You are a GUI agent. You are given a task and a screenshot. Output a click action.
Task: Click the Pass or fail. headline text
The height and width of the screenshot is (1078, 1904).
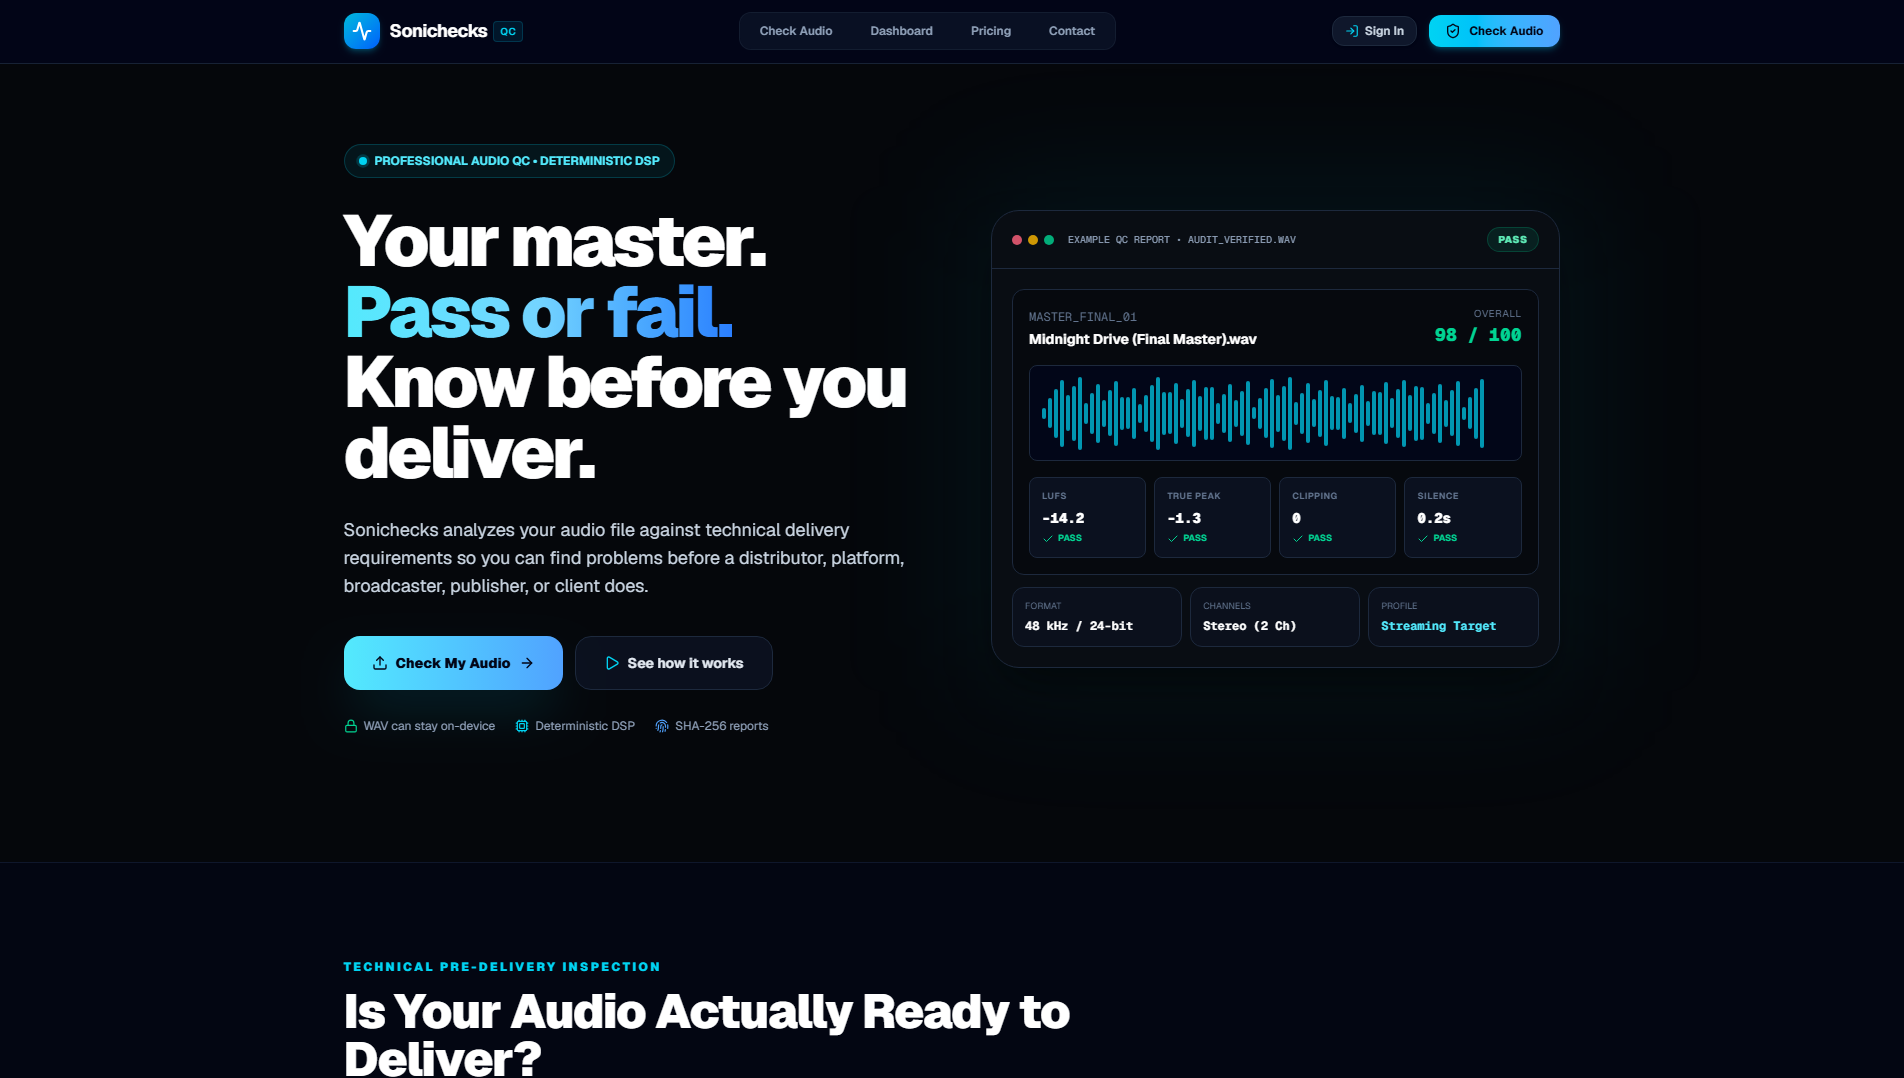click(x=539, y=312)
